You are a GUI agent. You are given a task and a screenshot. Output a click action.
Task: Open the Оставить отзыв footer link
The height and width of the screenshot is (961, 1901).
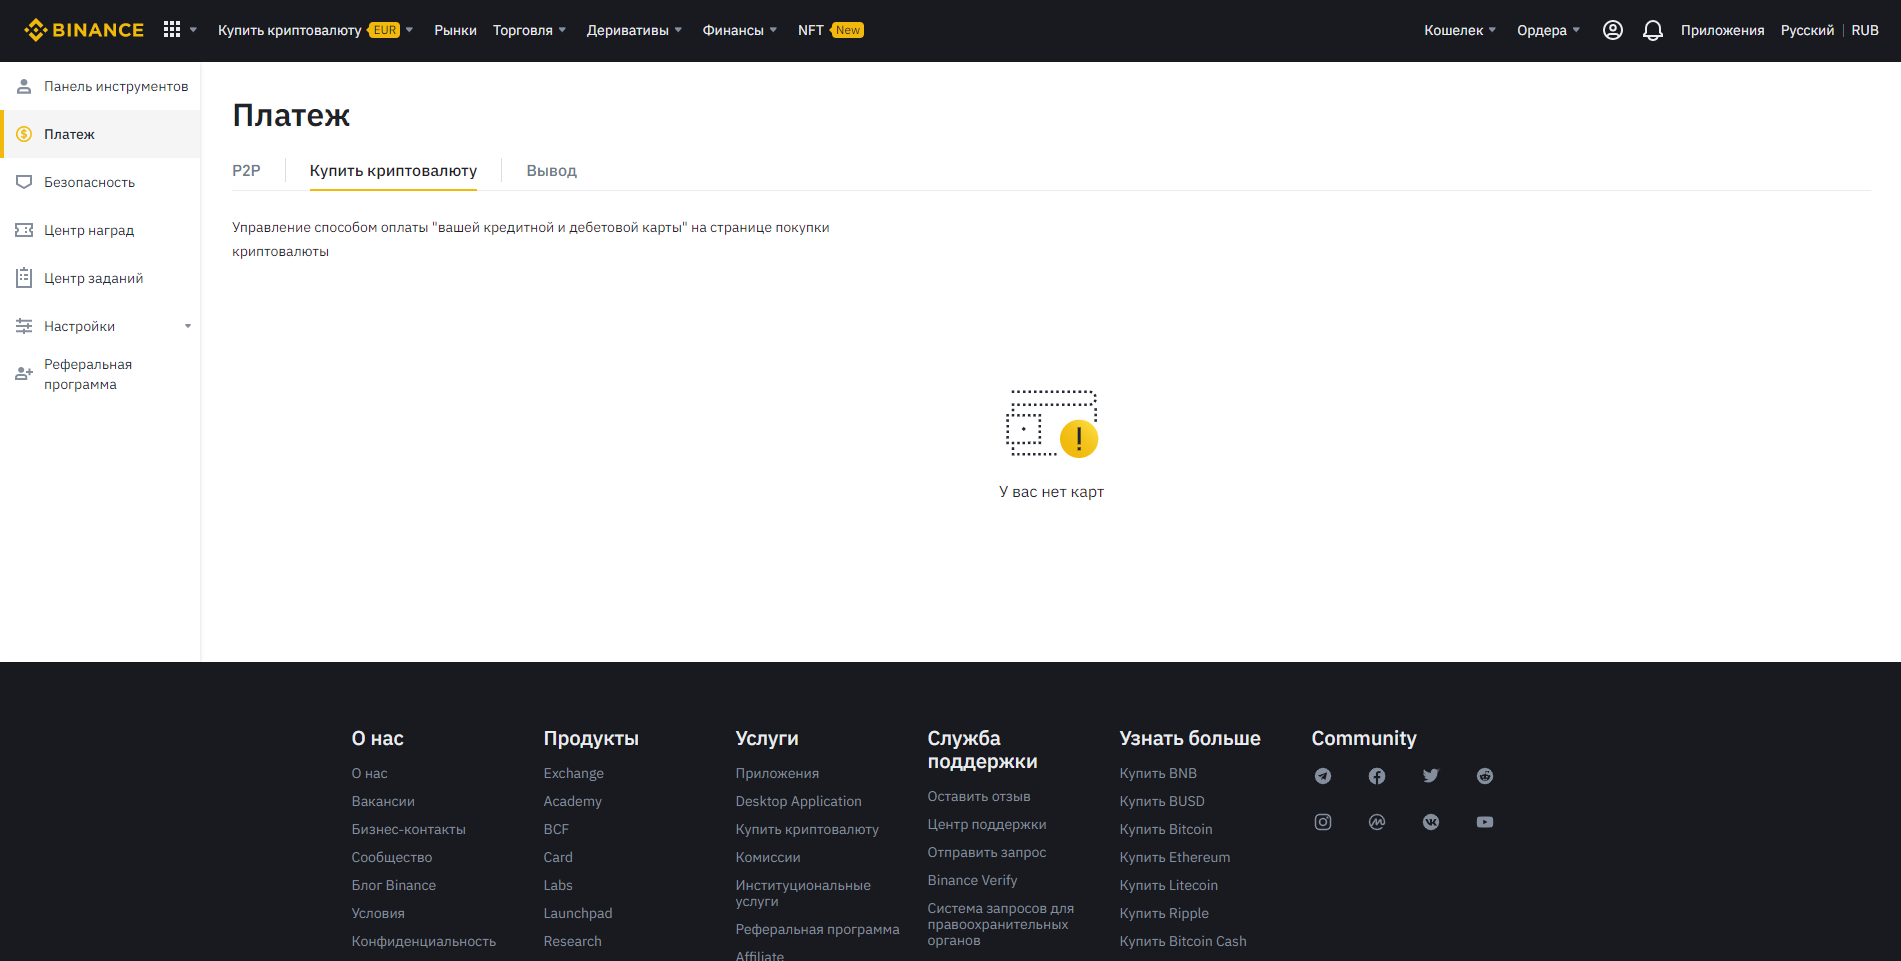pos(978,796)
